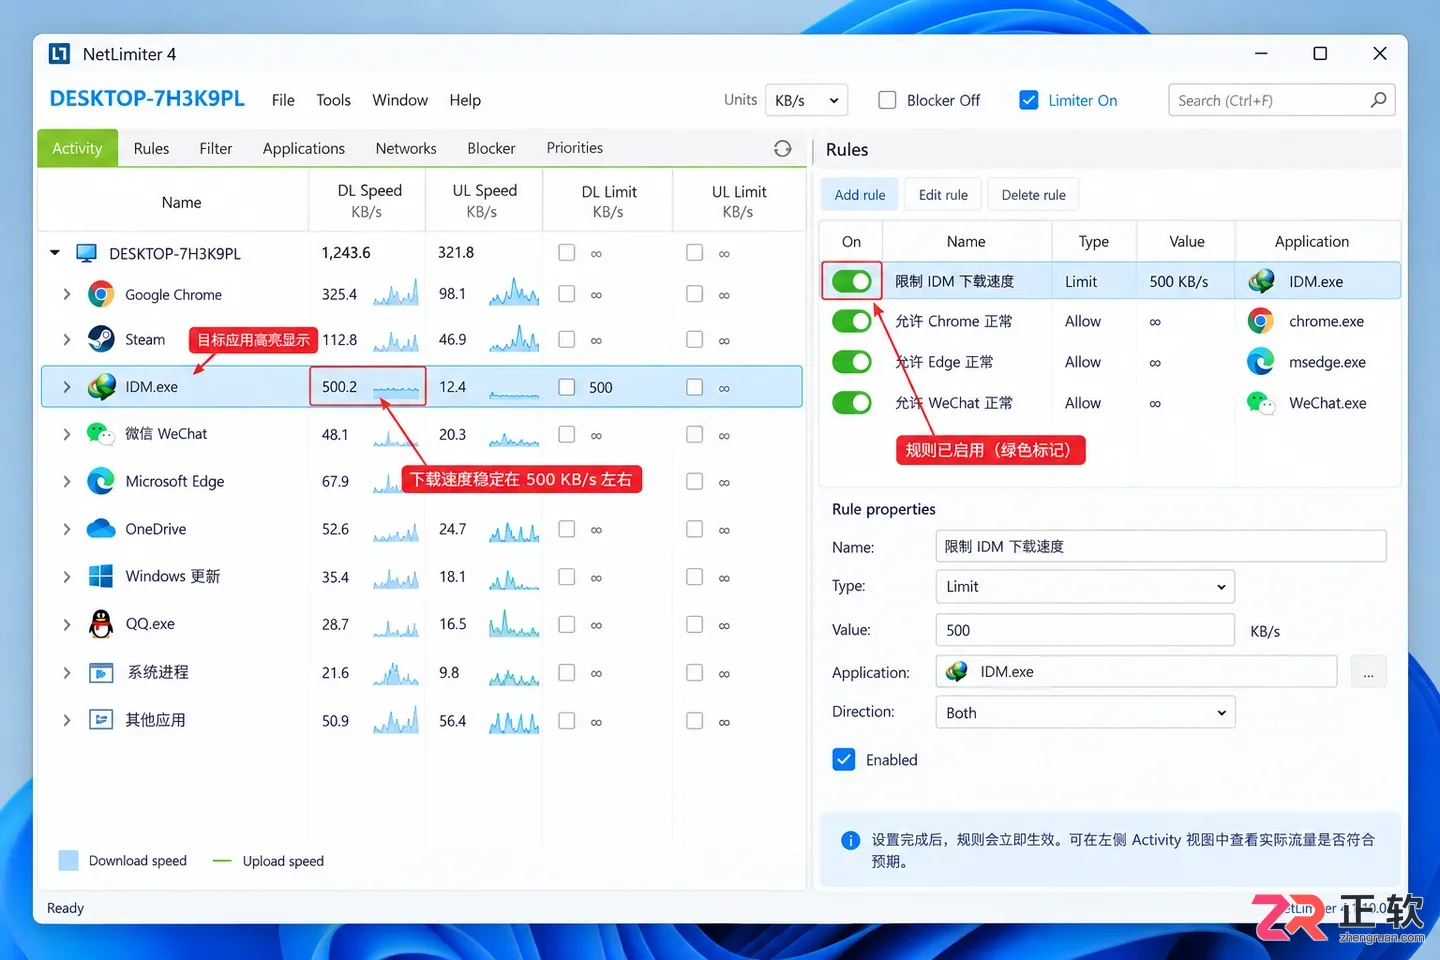1440x960 pixels.
Task: Tick the DL Limit checkbox for IDM.exe
Action: [567, 387]
